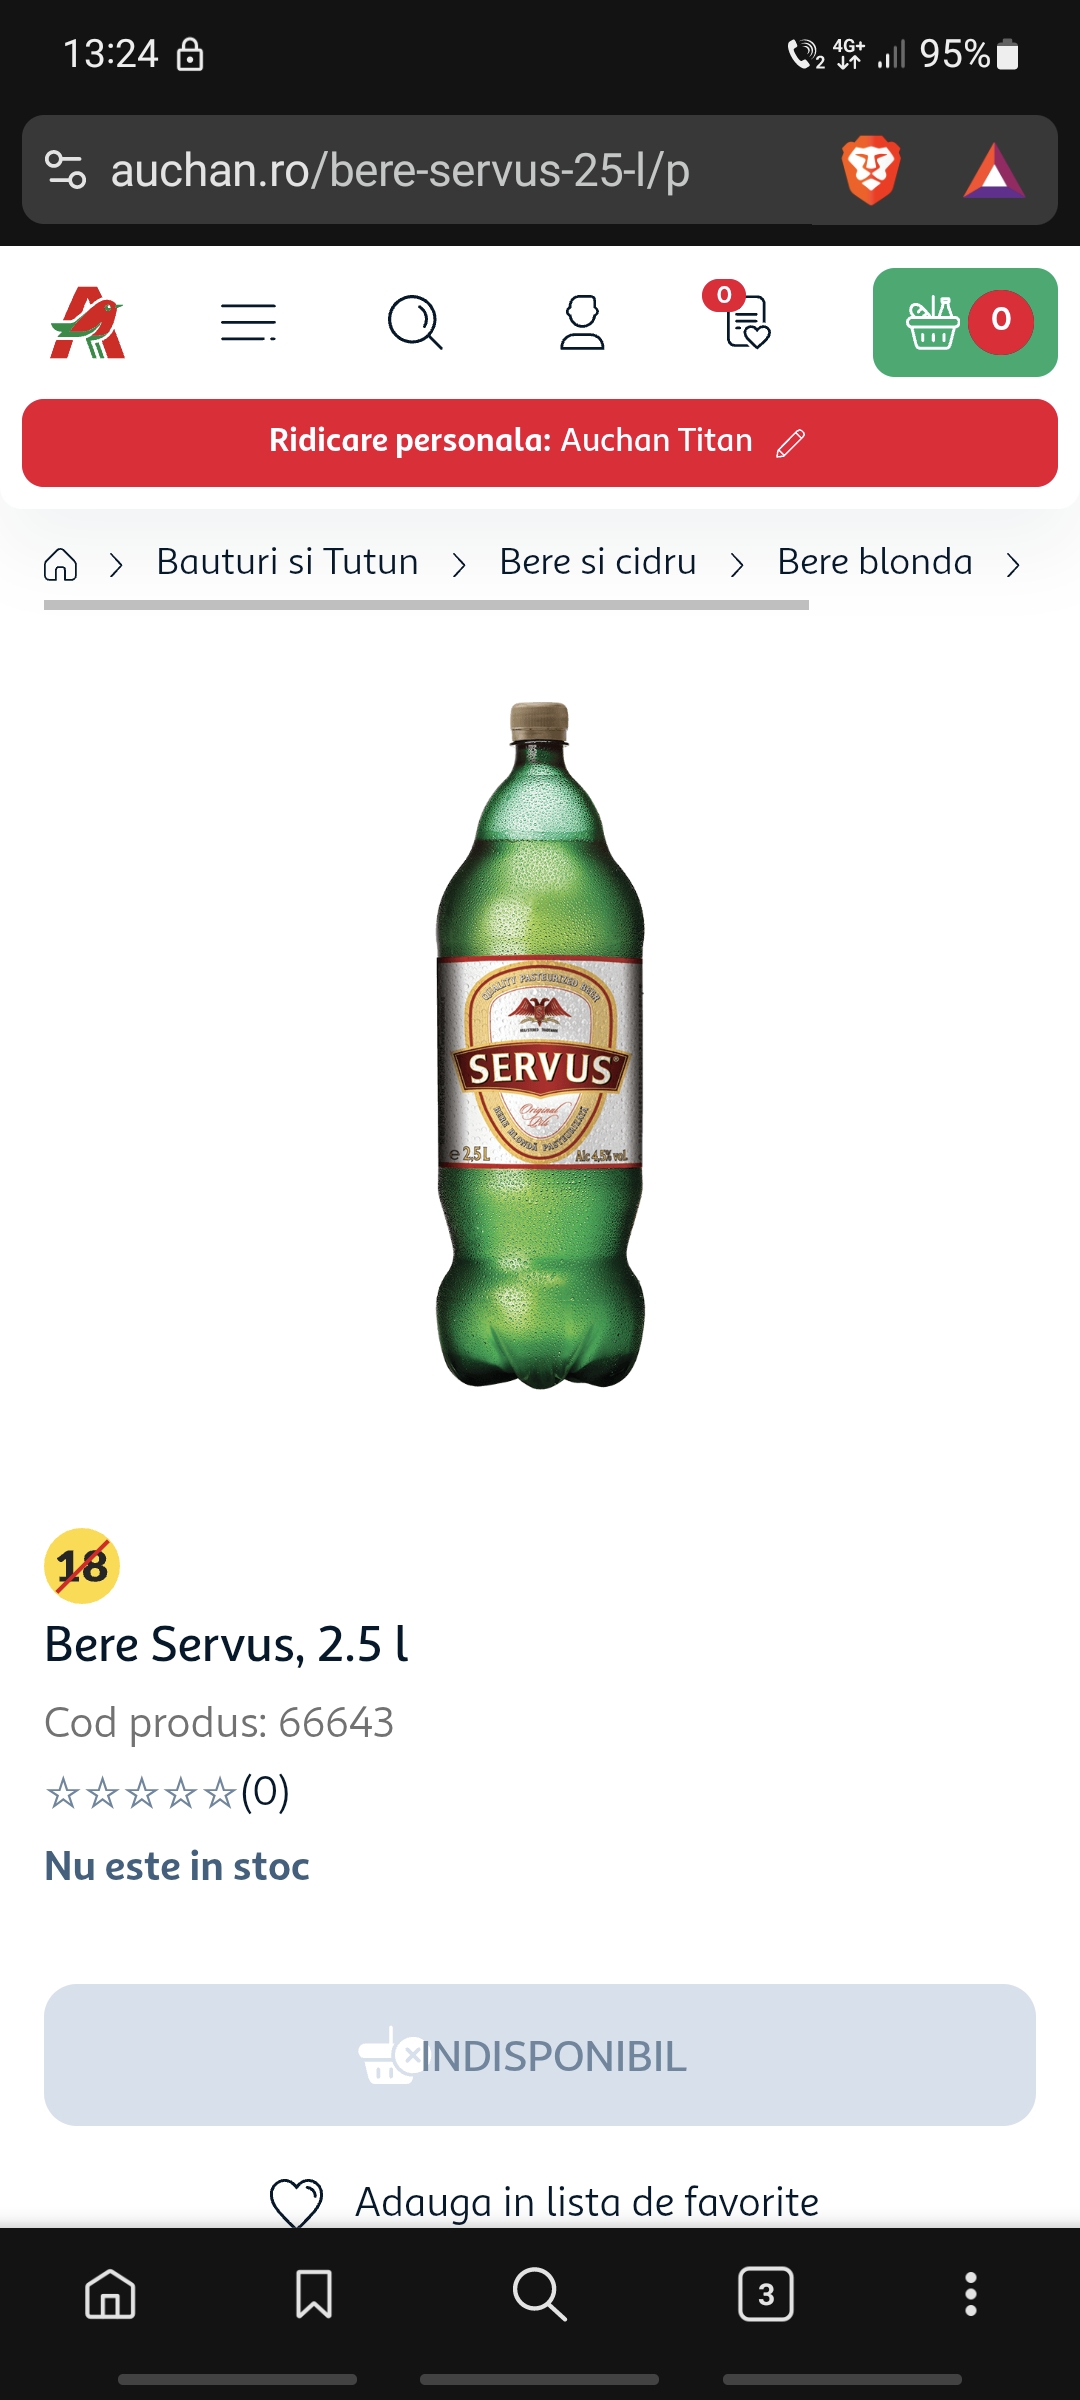Edit pickup store Ridicare personala: Auchan Titan
Image resolution: width=1080 pixels, height=2400 pixels.
(x=540, y=442)
